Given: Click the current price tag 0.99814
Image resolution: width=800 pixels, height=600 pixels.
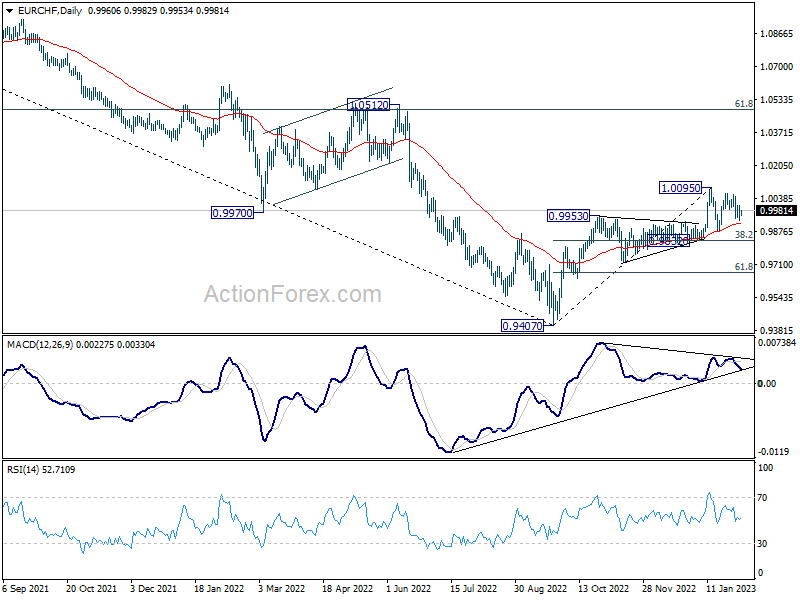Looking at the screenshot, I should (776, 211).
